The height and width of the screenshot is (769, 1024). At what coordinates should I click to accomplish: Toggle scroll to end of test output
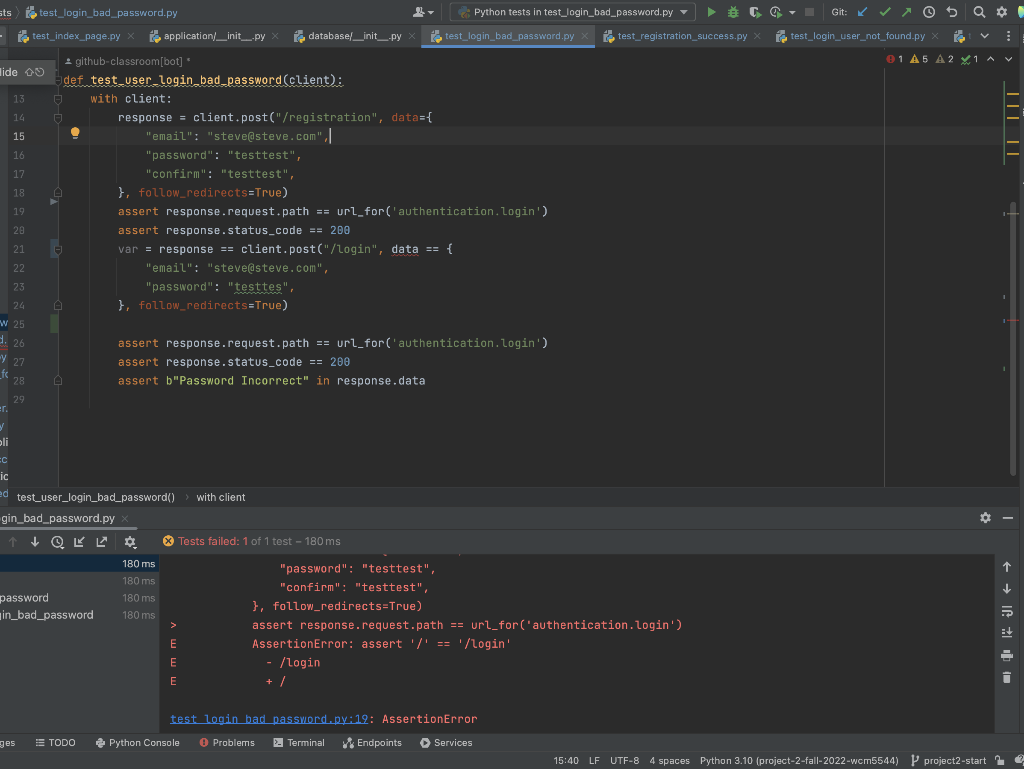click(x=1006, y=633)
